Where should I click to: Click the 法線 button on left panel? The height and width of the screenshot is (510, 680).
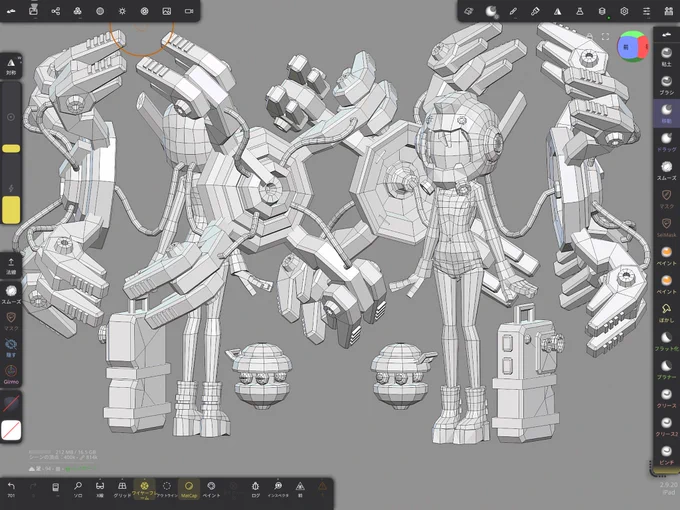11,265
